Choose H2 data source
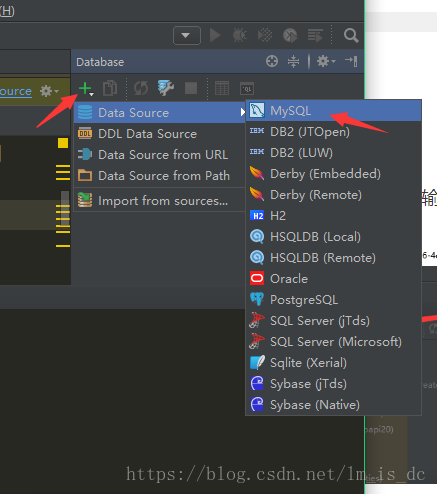Screen dimensions: 437x494 click(x=334, y=216)
